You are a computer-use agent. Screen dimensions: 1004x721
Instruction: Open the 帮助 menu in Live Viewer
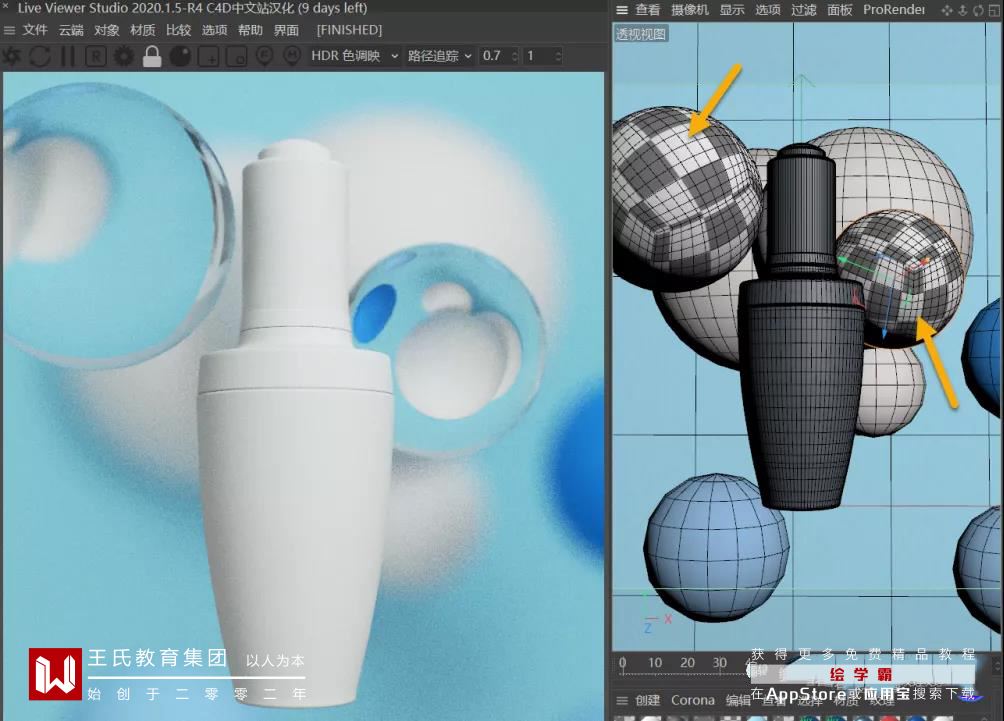pyautogui.click(x=250, y=30)
